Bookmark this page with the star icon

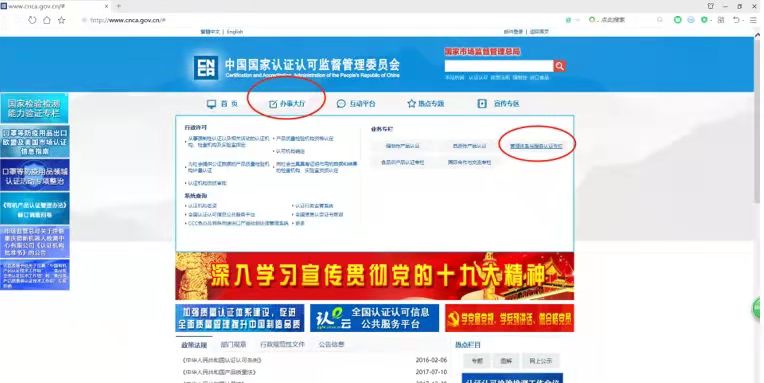pyautogui.click(x=61, y=20)
